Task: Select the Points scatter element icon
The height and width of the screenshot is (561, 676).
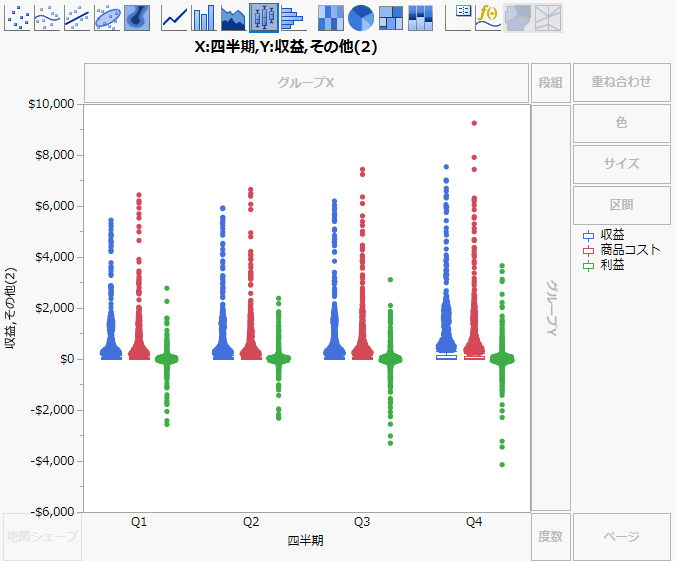Action: coord(17,17)
